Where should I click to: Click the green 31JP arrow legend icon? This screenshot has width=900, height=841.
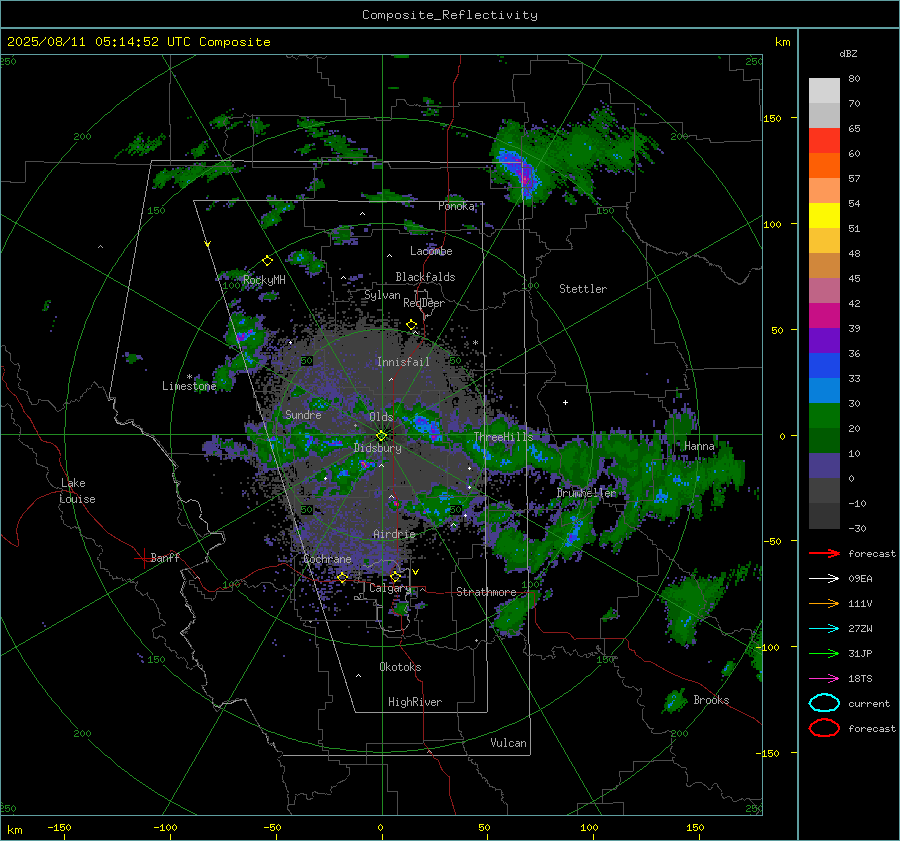point(824,653)
